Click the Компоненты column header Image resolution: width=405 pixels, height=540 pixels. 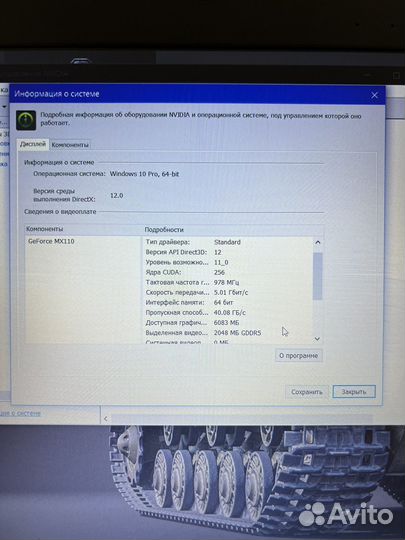(83, 229)
